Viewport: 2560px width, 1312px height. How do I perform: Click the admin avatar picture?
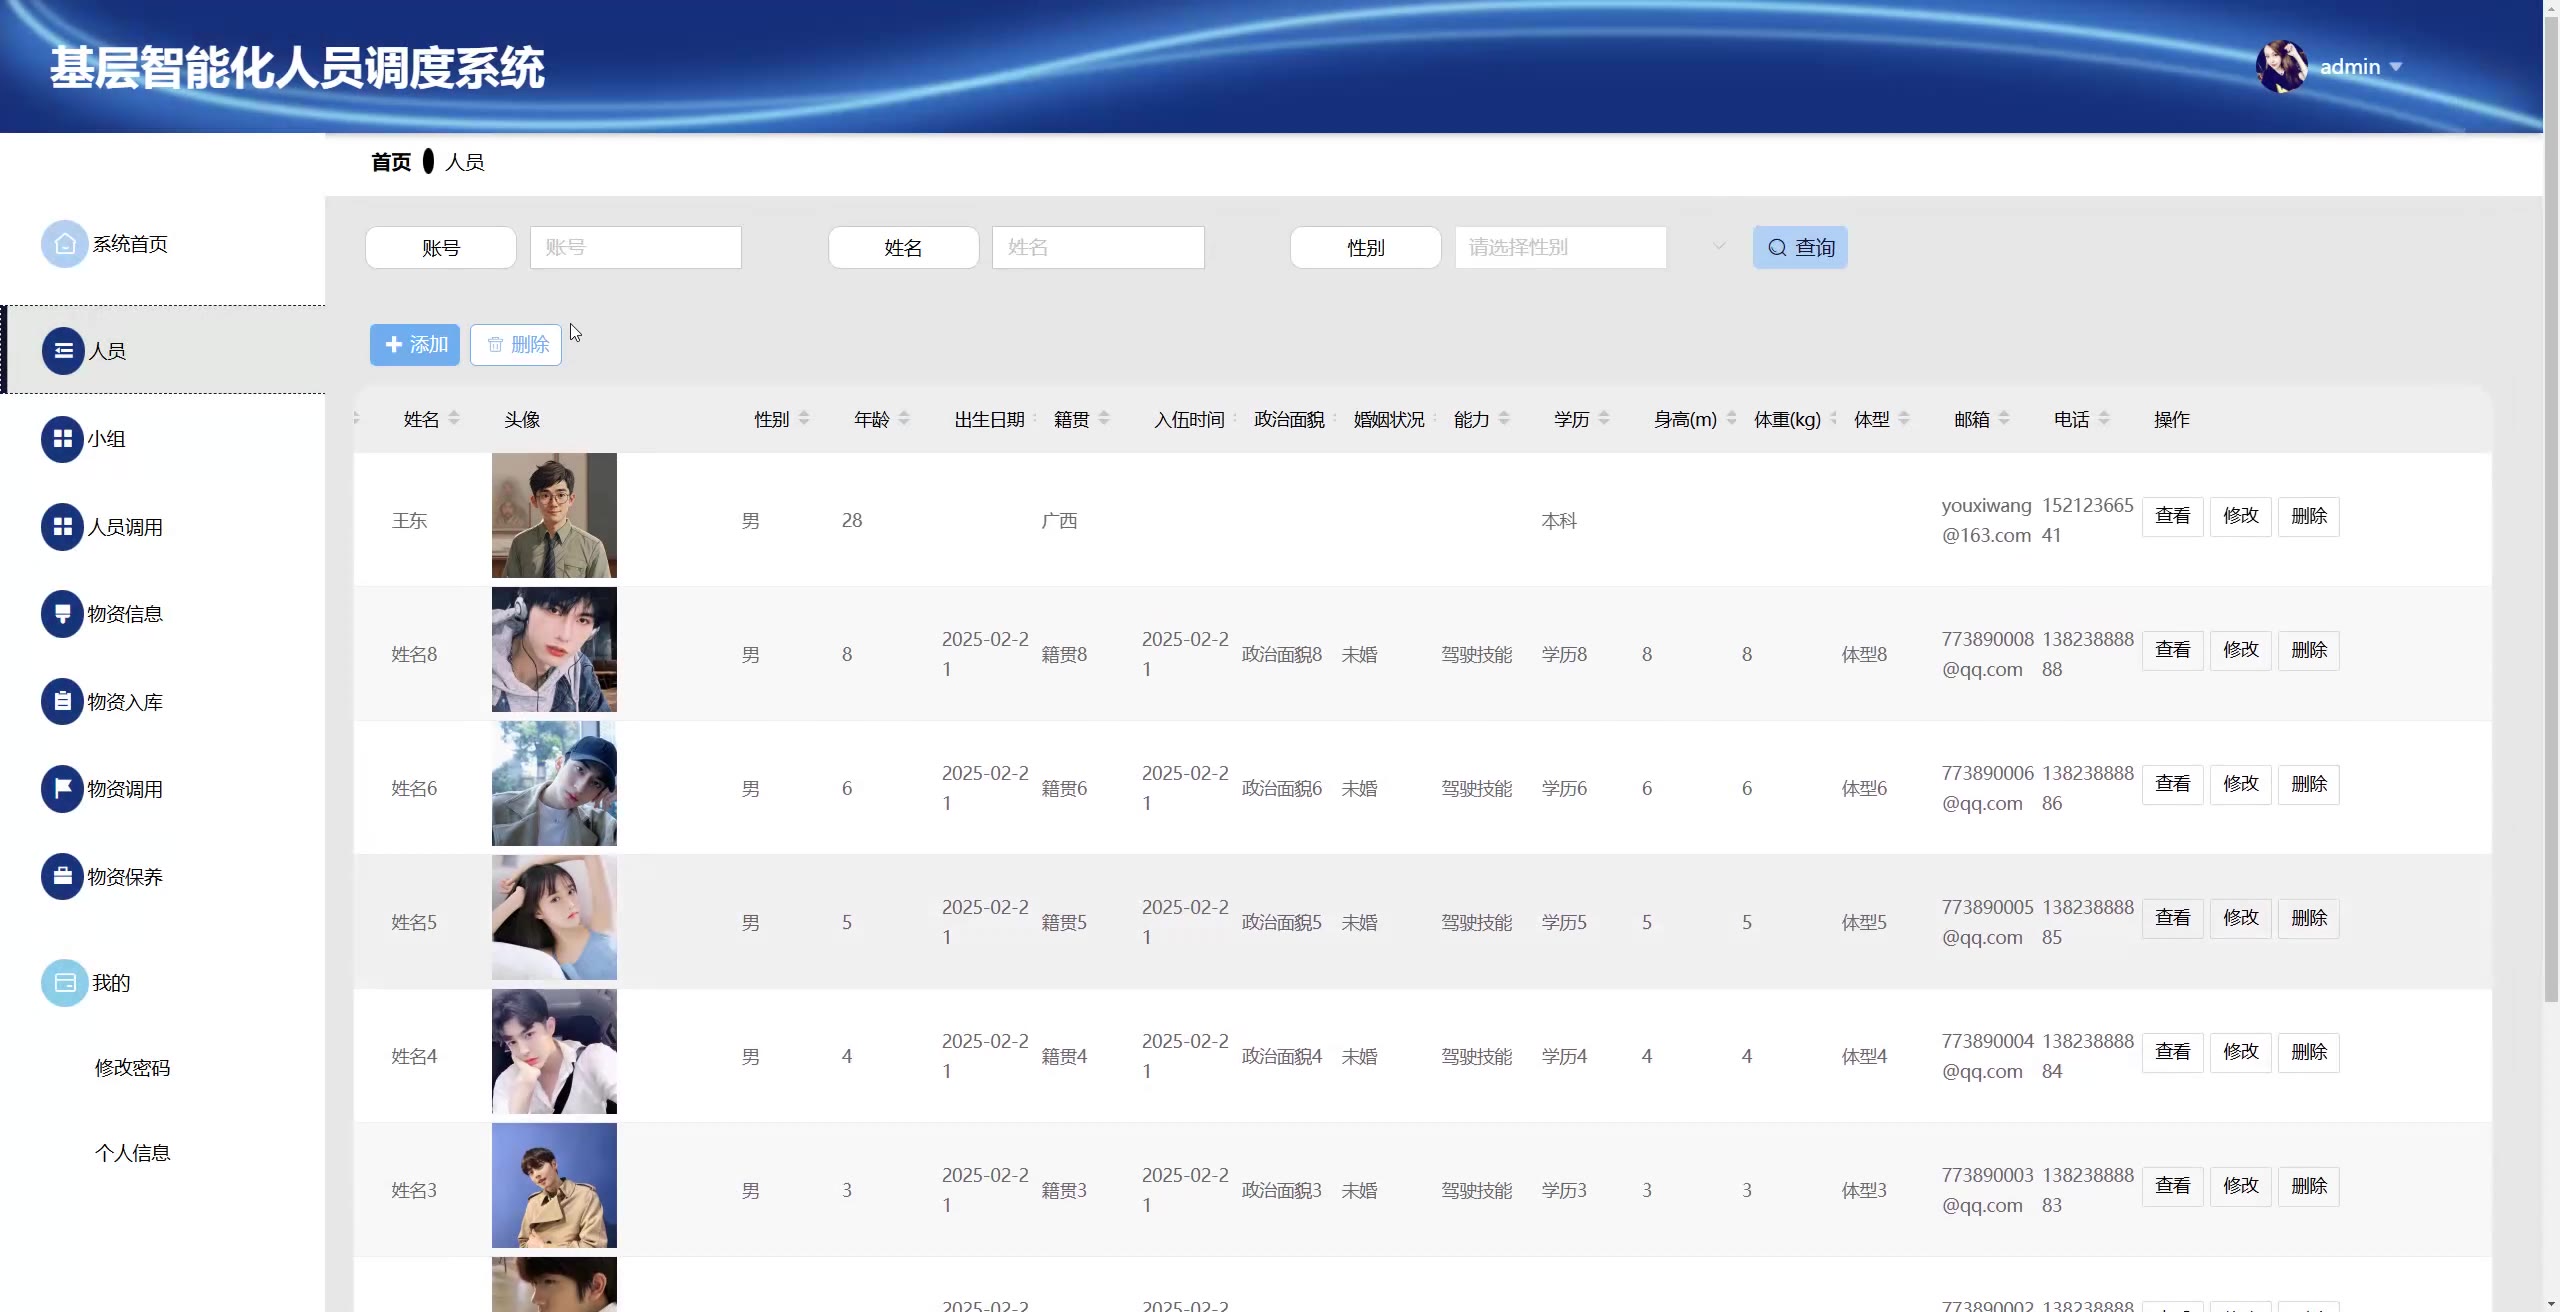click(2281, 67)
